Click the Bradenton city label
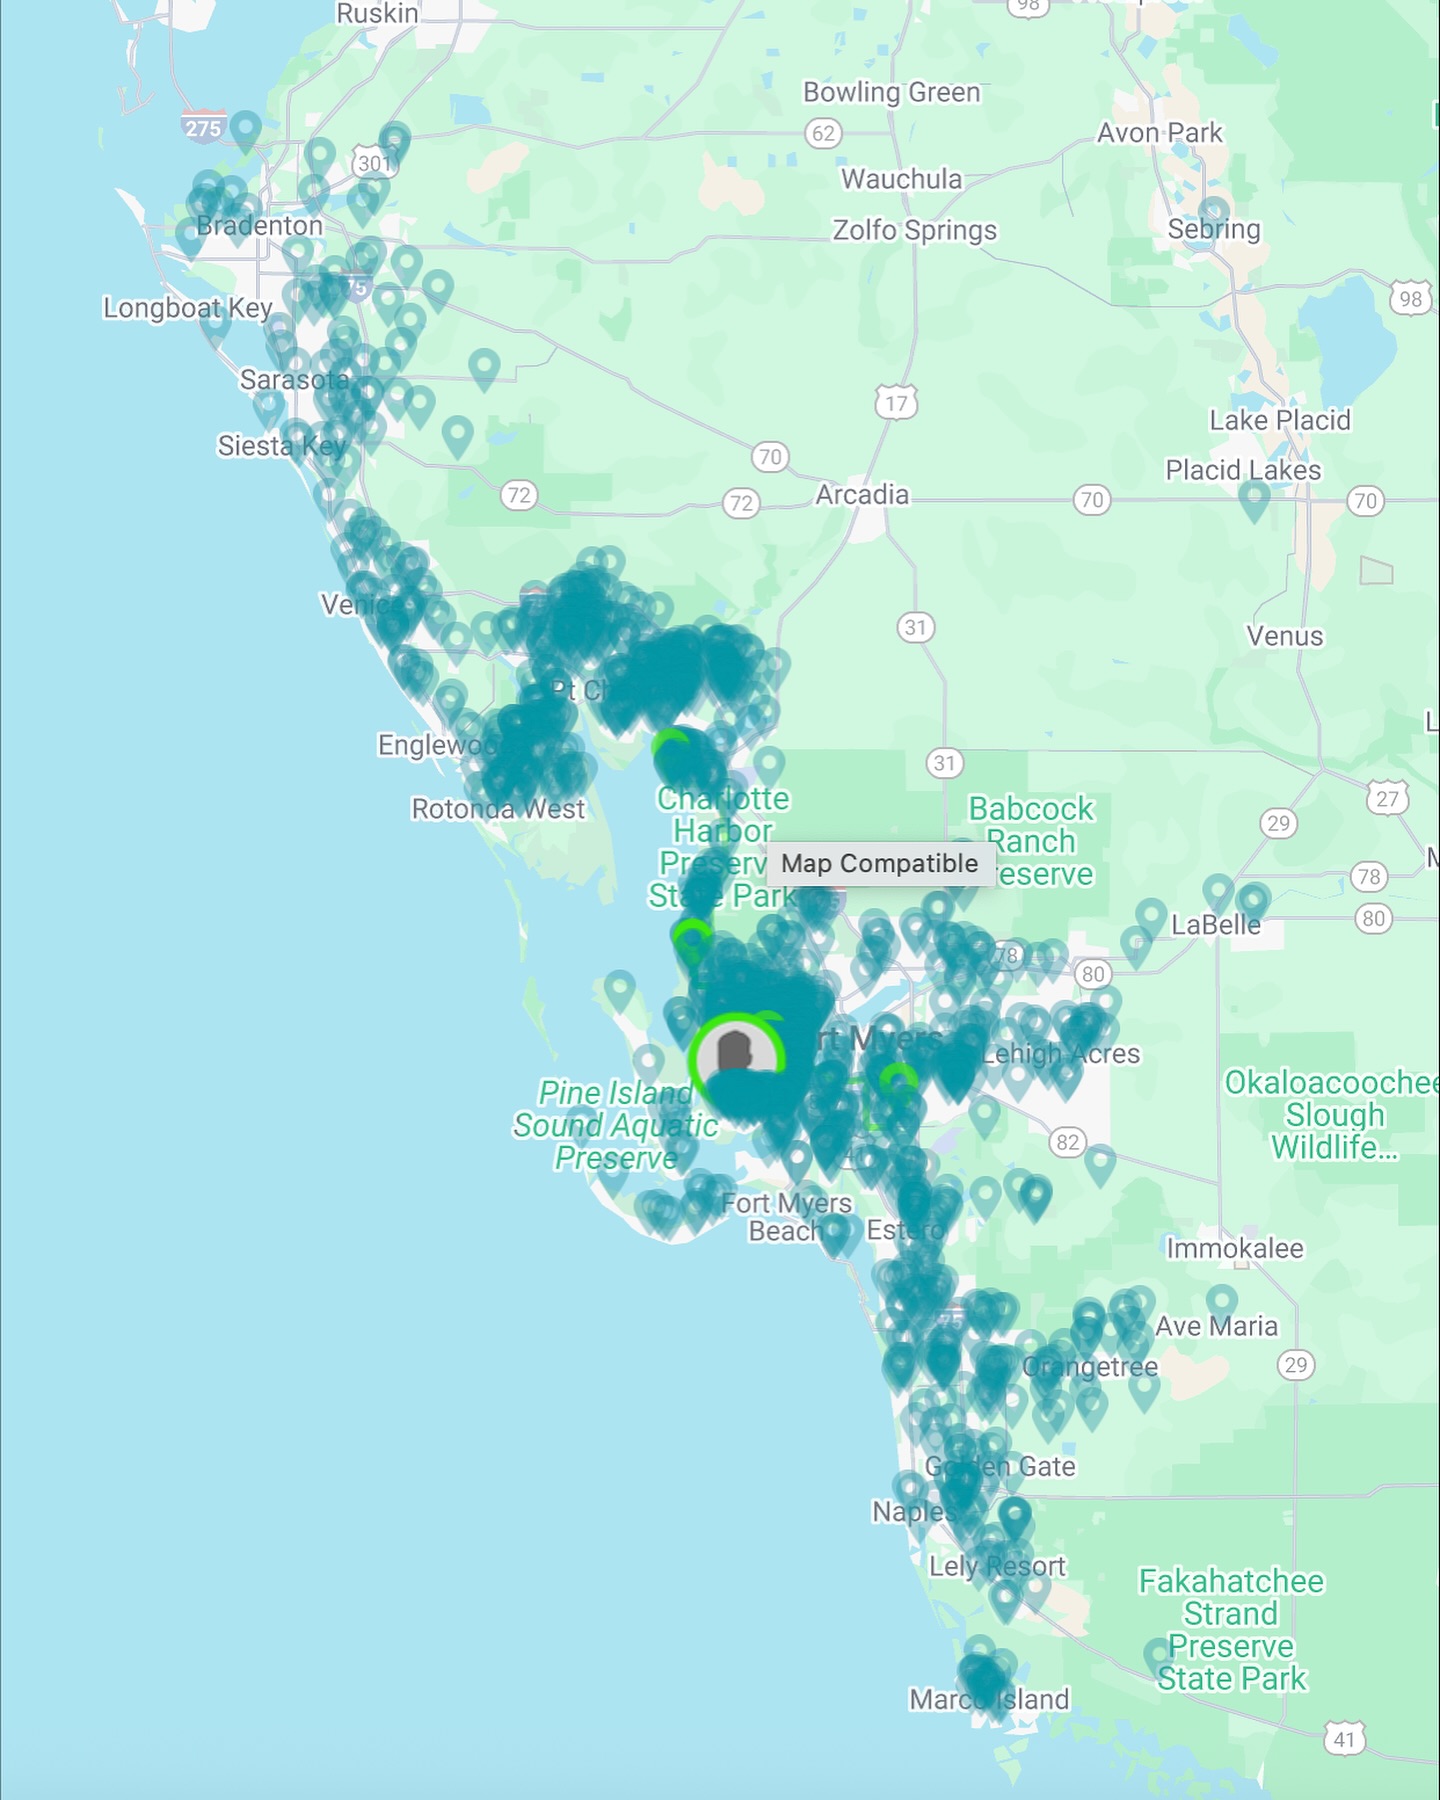The width and height of the screenshot is (1440, 1800). [259, 225]
